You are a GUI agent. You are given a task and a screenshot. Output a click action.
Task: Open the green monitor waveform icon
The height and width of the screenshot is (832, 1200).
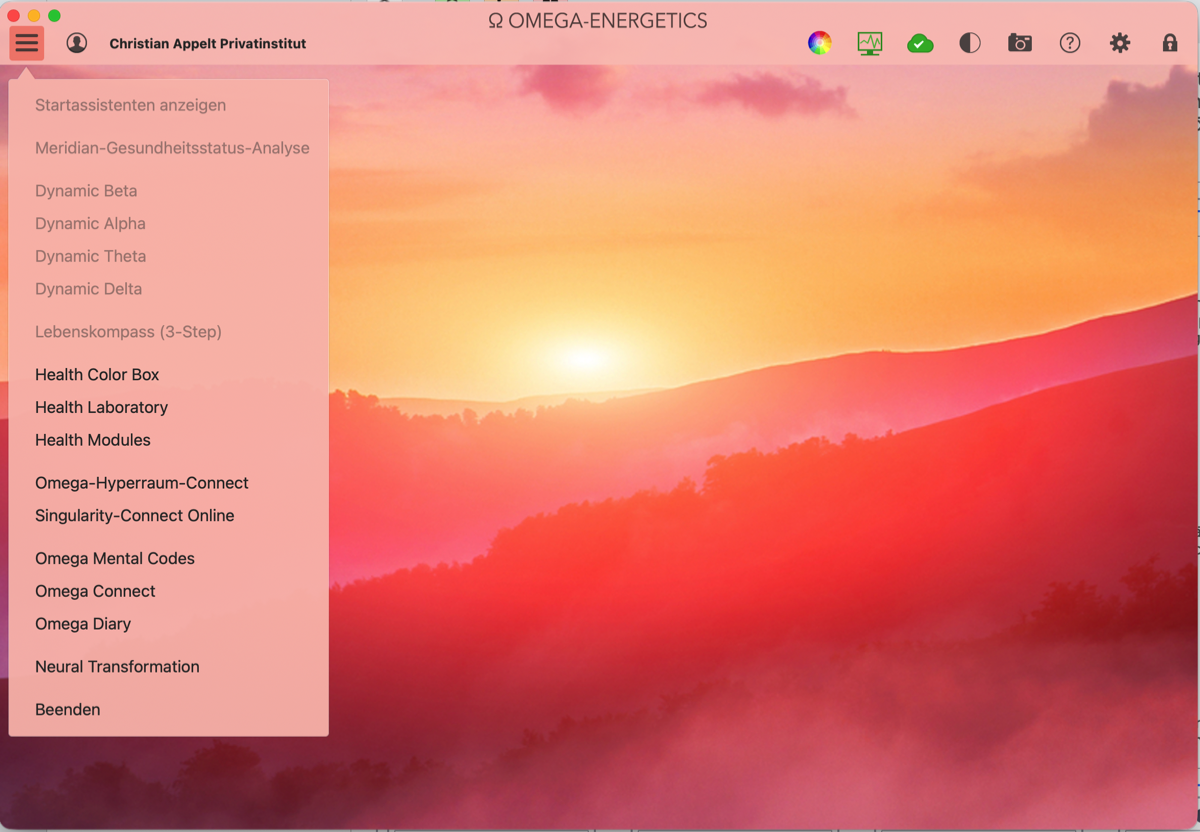870,43
